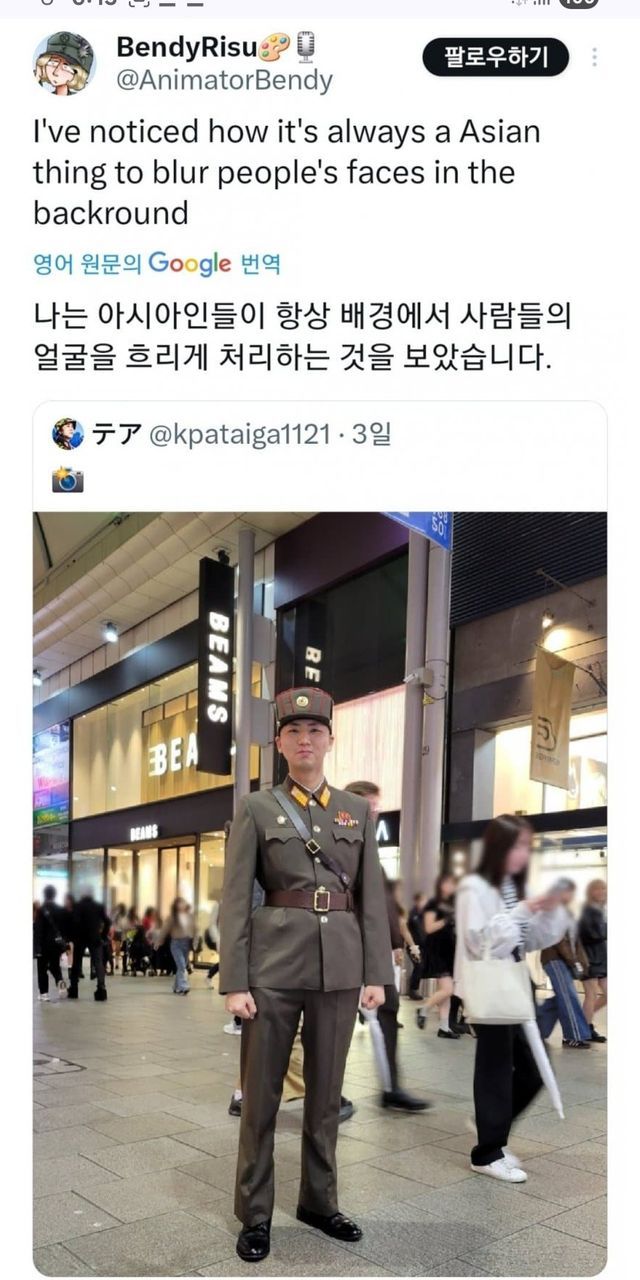The height and width of the screenshot is (1280, 640).
Task: Click the original English tweet text
Action: 286,172
